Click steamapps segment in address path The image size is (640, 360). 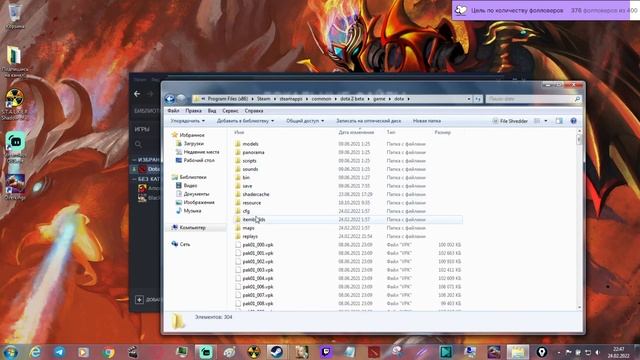point(291,99)
